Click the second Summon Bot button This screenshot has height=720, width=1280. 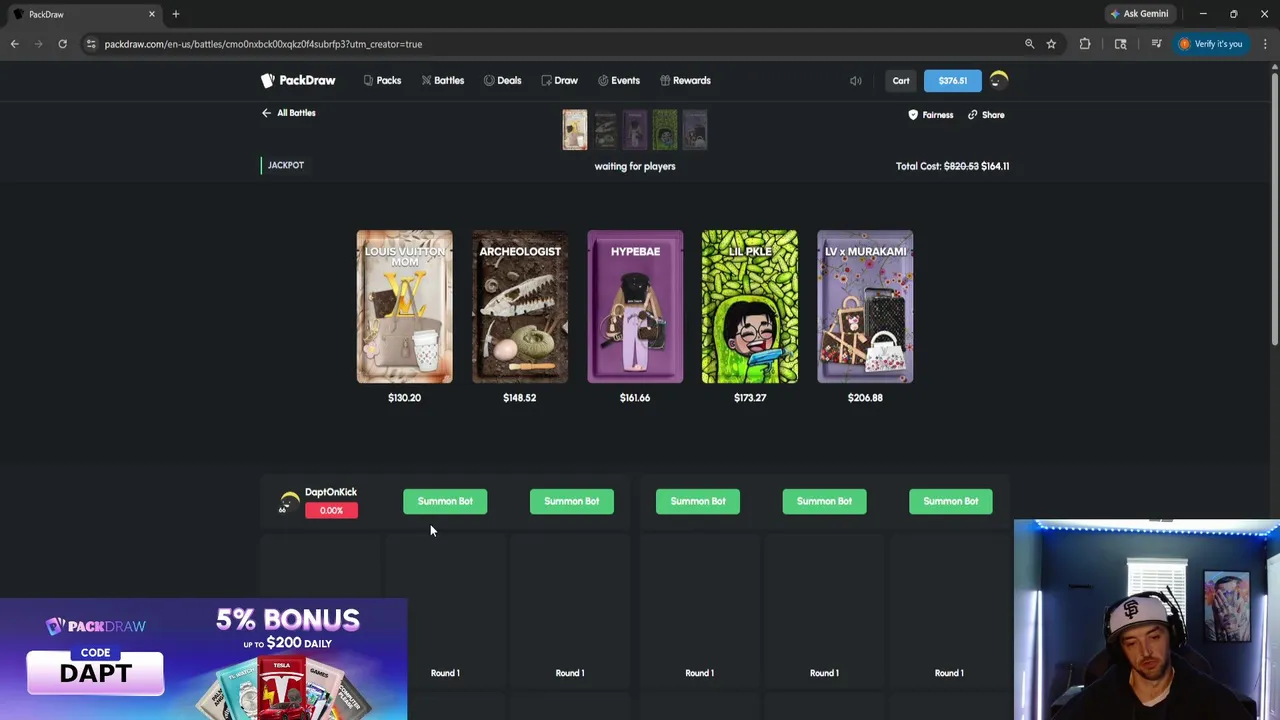pyautogui.click(x=572, y=501)
